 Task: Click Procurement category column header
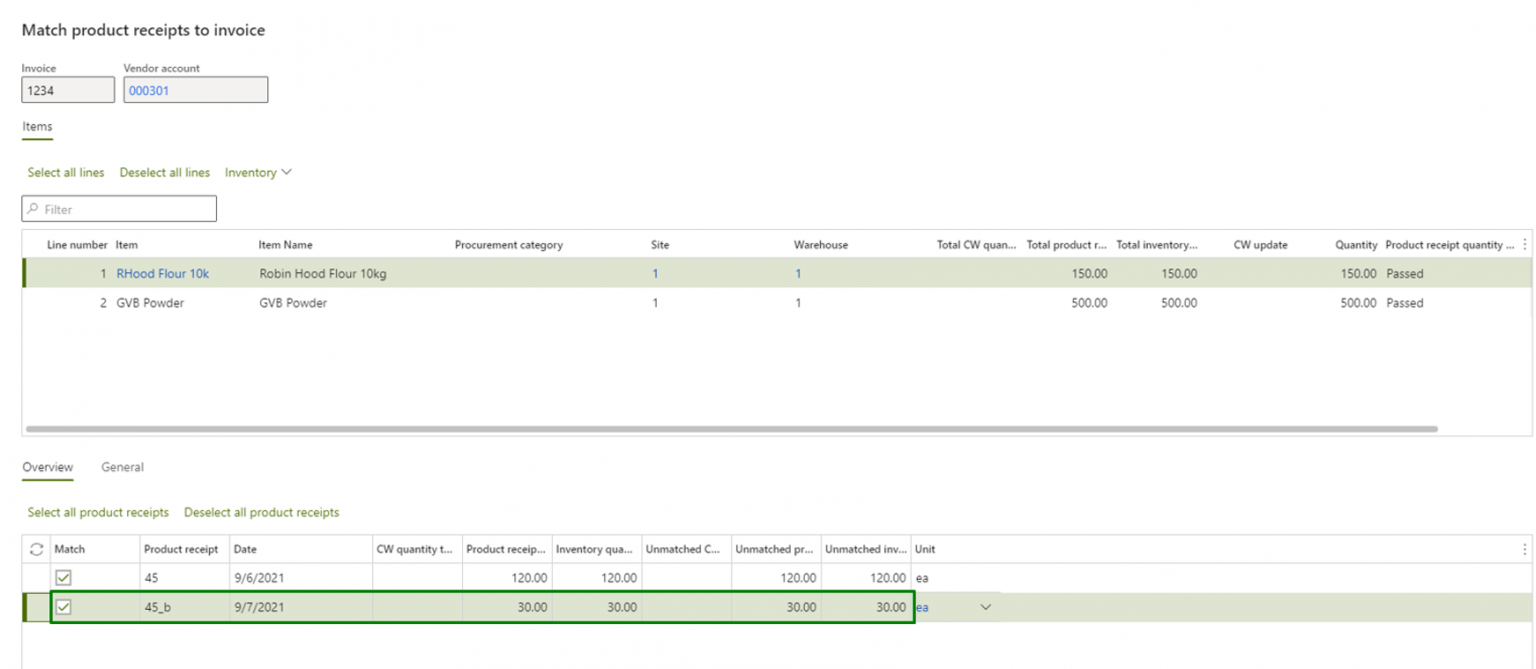point(509,245)
